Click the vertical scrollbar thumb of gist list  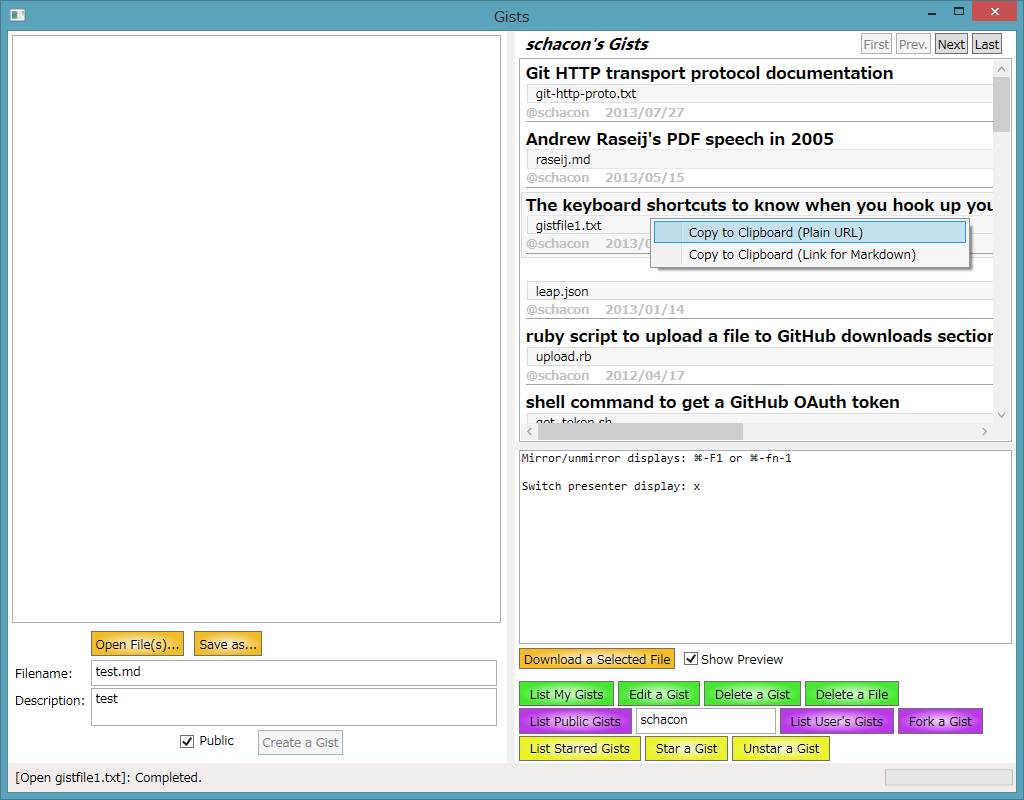click(1002, 104)
